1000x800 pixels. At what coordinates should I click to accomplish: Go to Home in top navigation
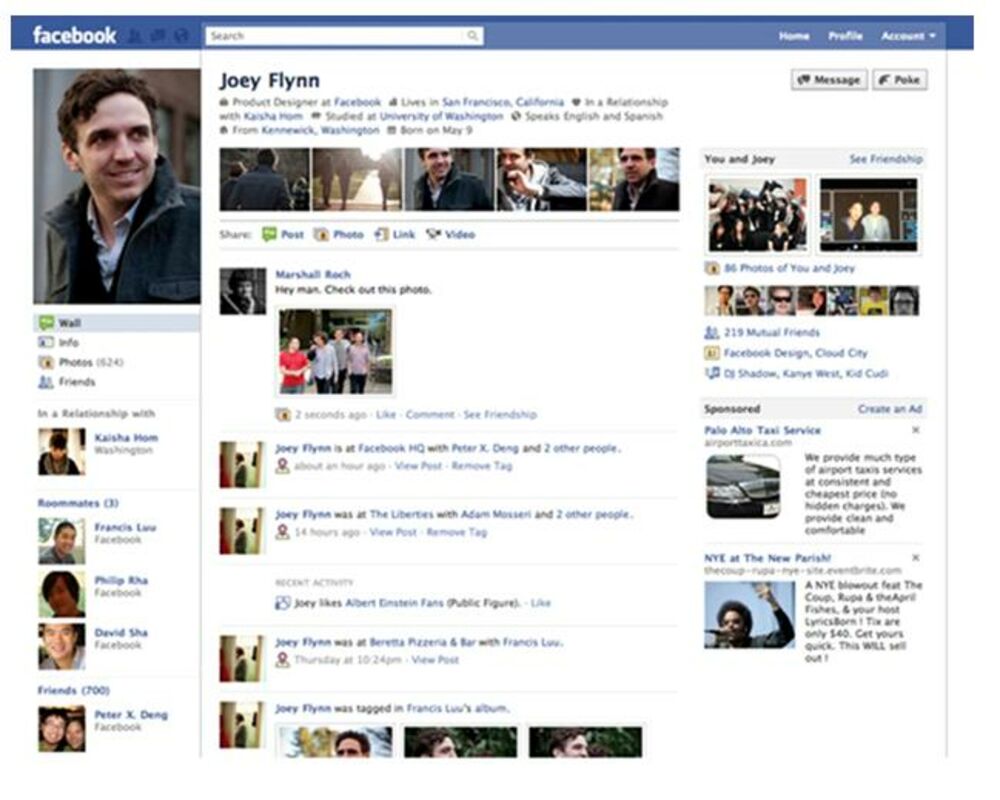point(794,36)
